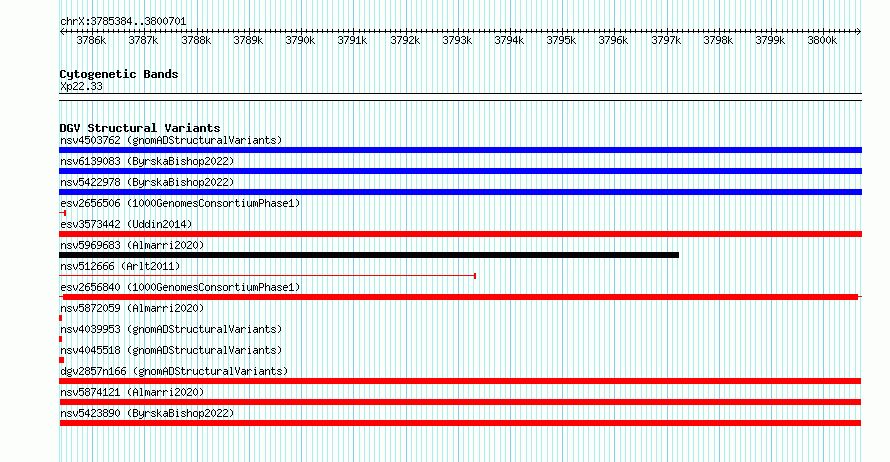Select the red bar under nsv5874121
This screenshot has width=890, height=462.
click(460, 402)
